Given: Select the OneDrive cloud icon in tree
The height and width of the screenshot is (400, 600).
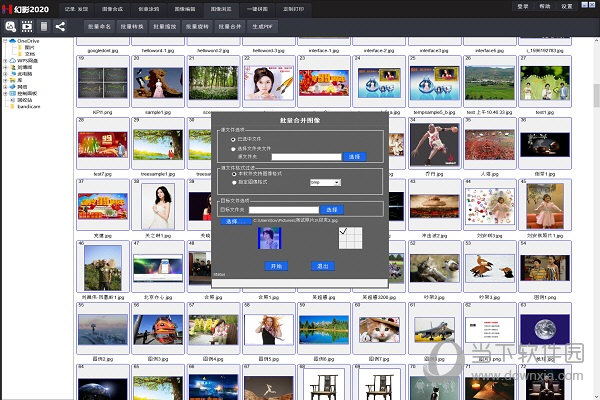Looking at the screenshot, I should [13, 41].
